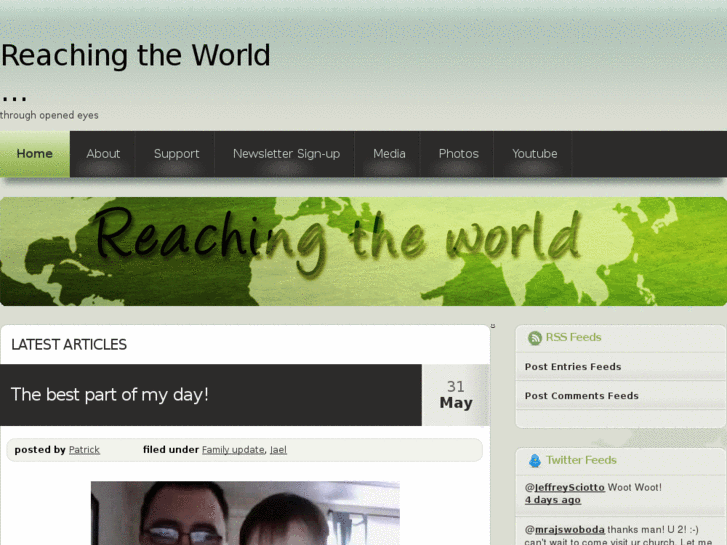The image size is (727, 545).
Task: Go to the Support page
Action: coord(176,154)
